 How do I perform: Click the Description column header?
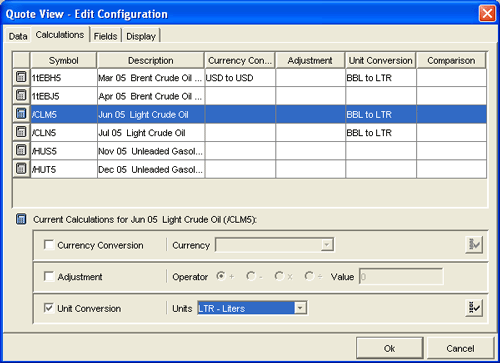[151, 60]
